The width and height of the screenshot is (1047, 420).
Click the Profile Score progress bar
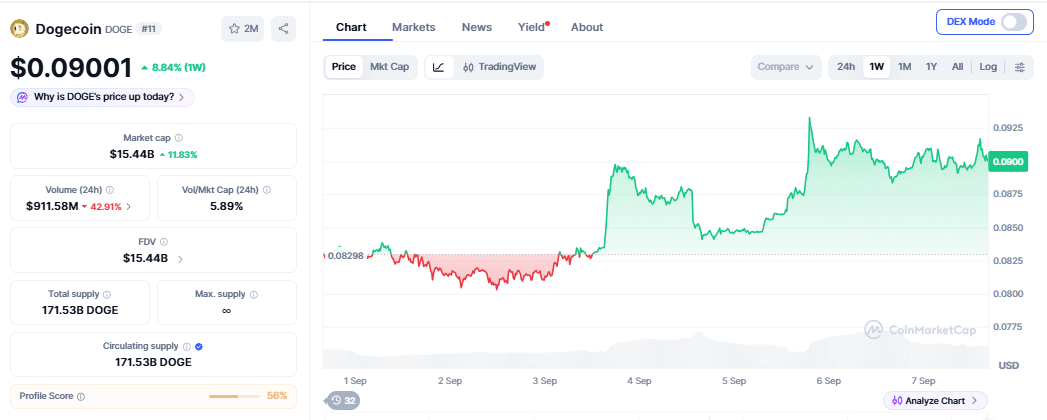[234, 397]
